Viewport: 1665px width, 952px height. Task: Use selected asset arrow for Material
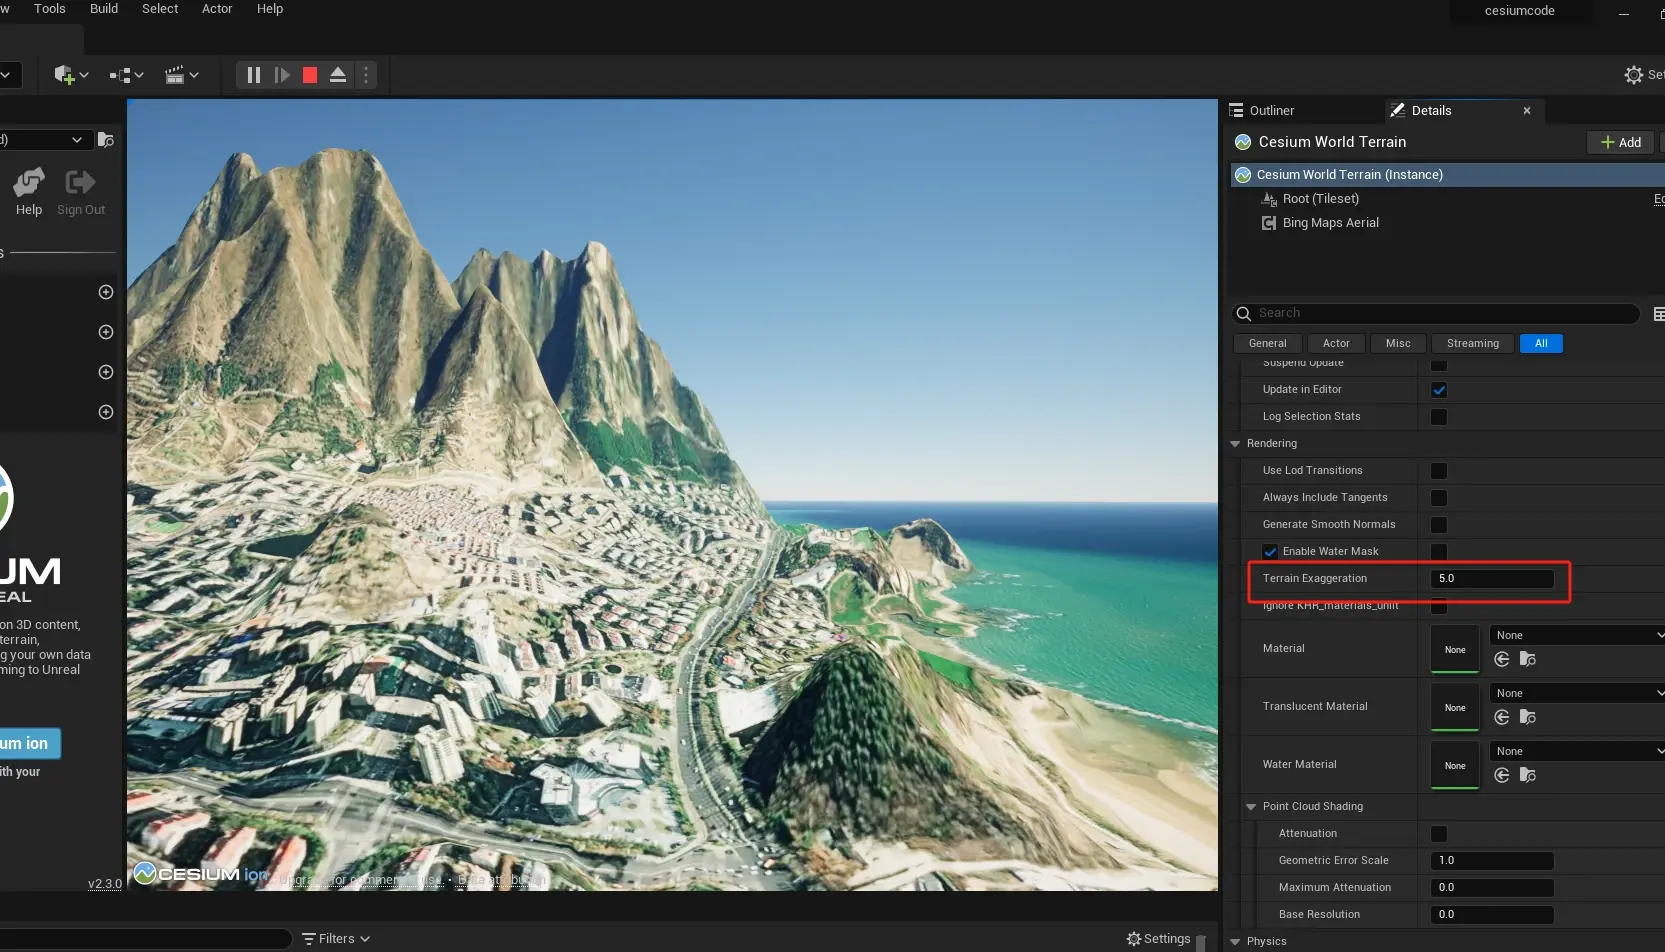(1502, 659)
